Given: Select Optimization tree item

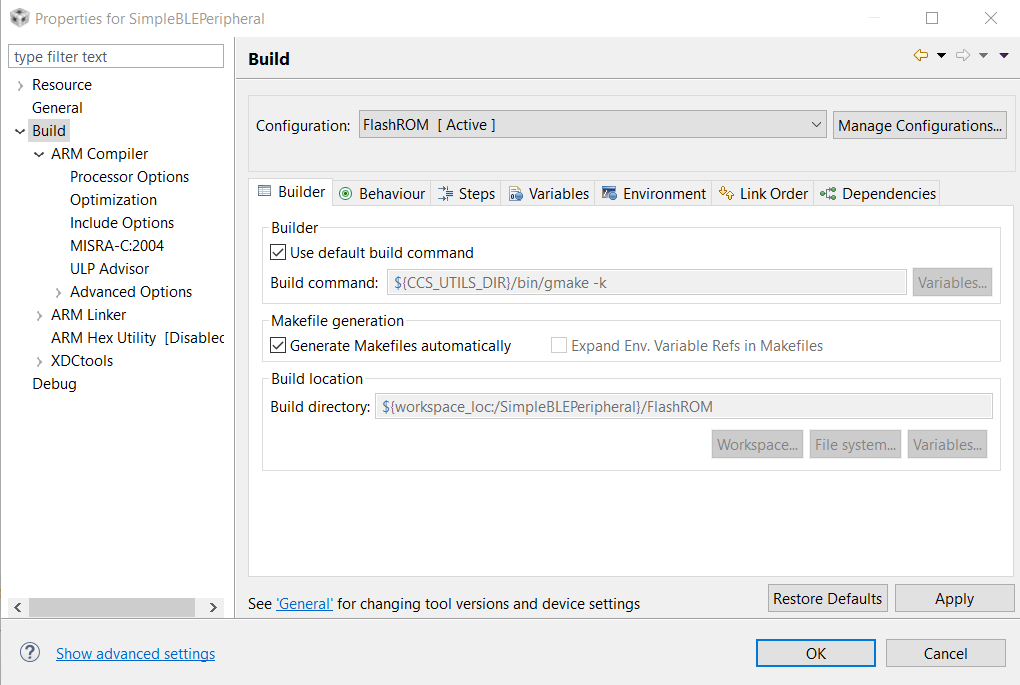Looking at the screenshot, I should tap(113, 200).
